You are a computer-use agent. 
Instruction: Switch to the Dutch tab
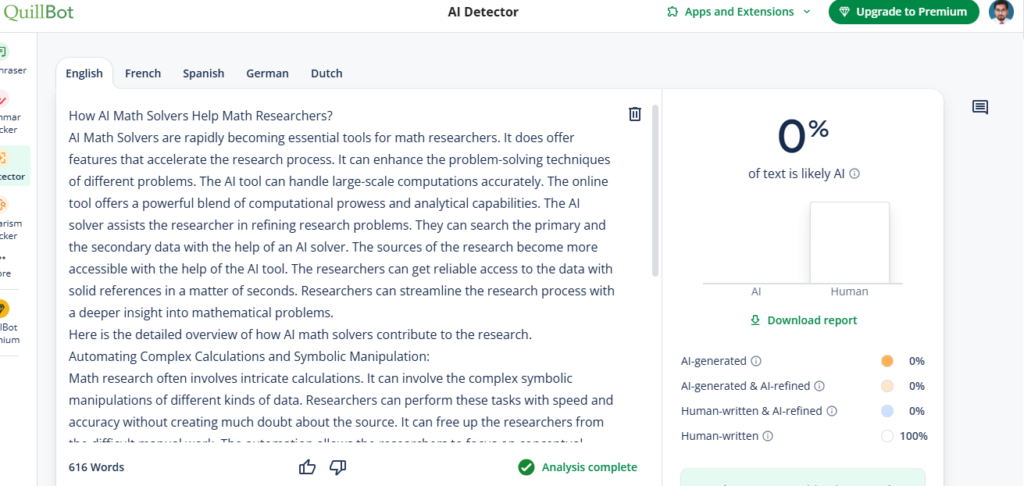click(x=327, y=73)
